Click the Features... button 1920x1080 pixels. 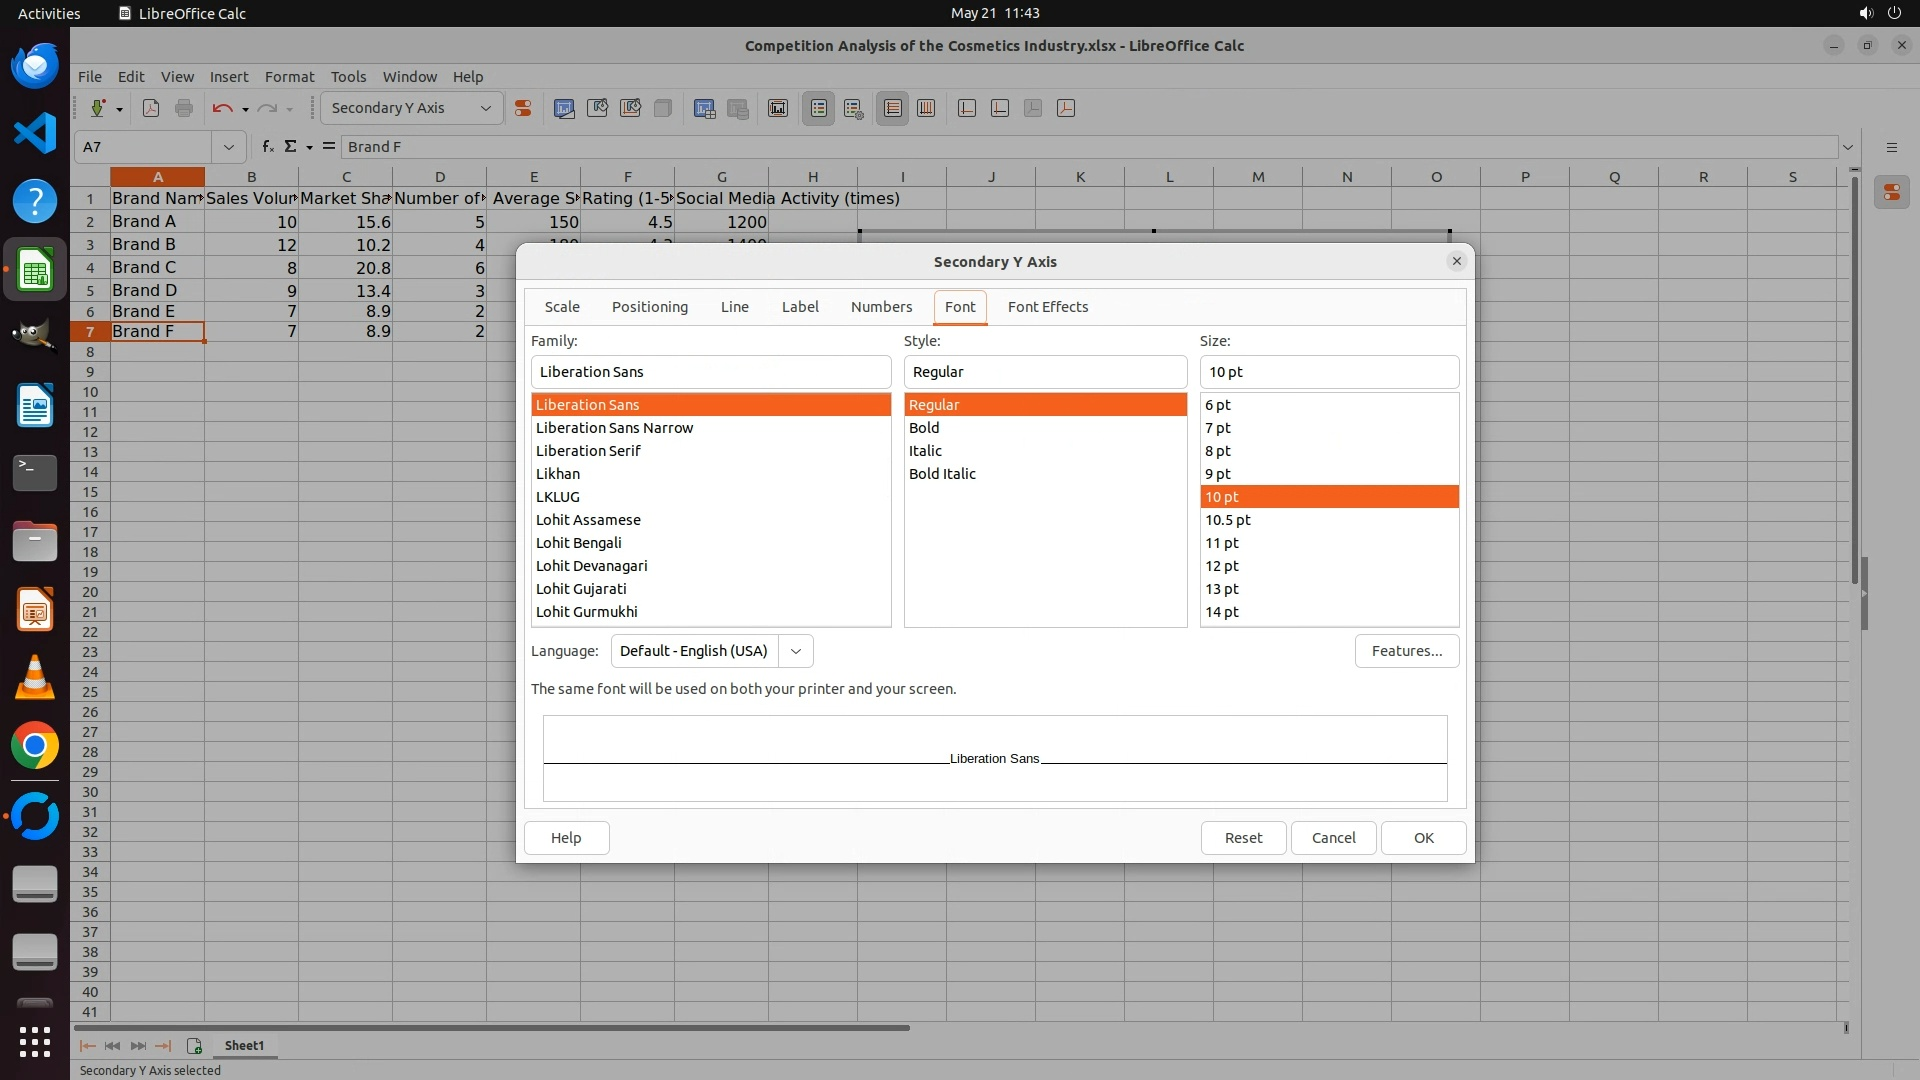[1406, 651]
